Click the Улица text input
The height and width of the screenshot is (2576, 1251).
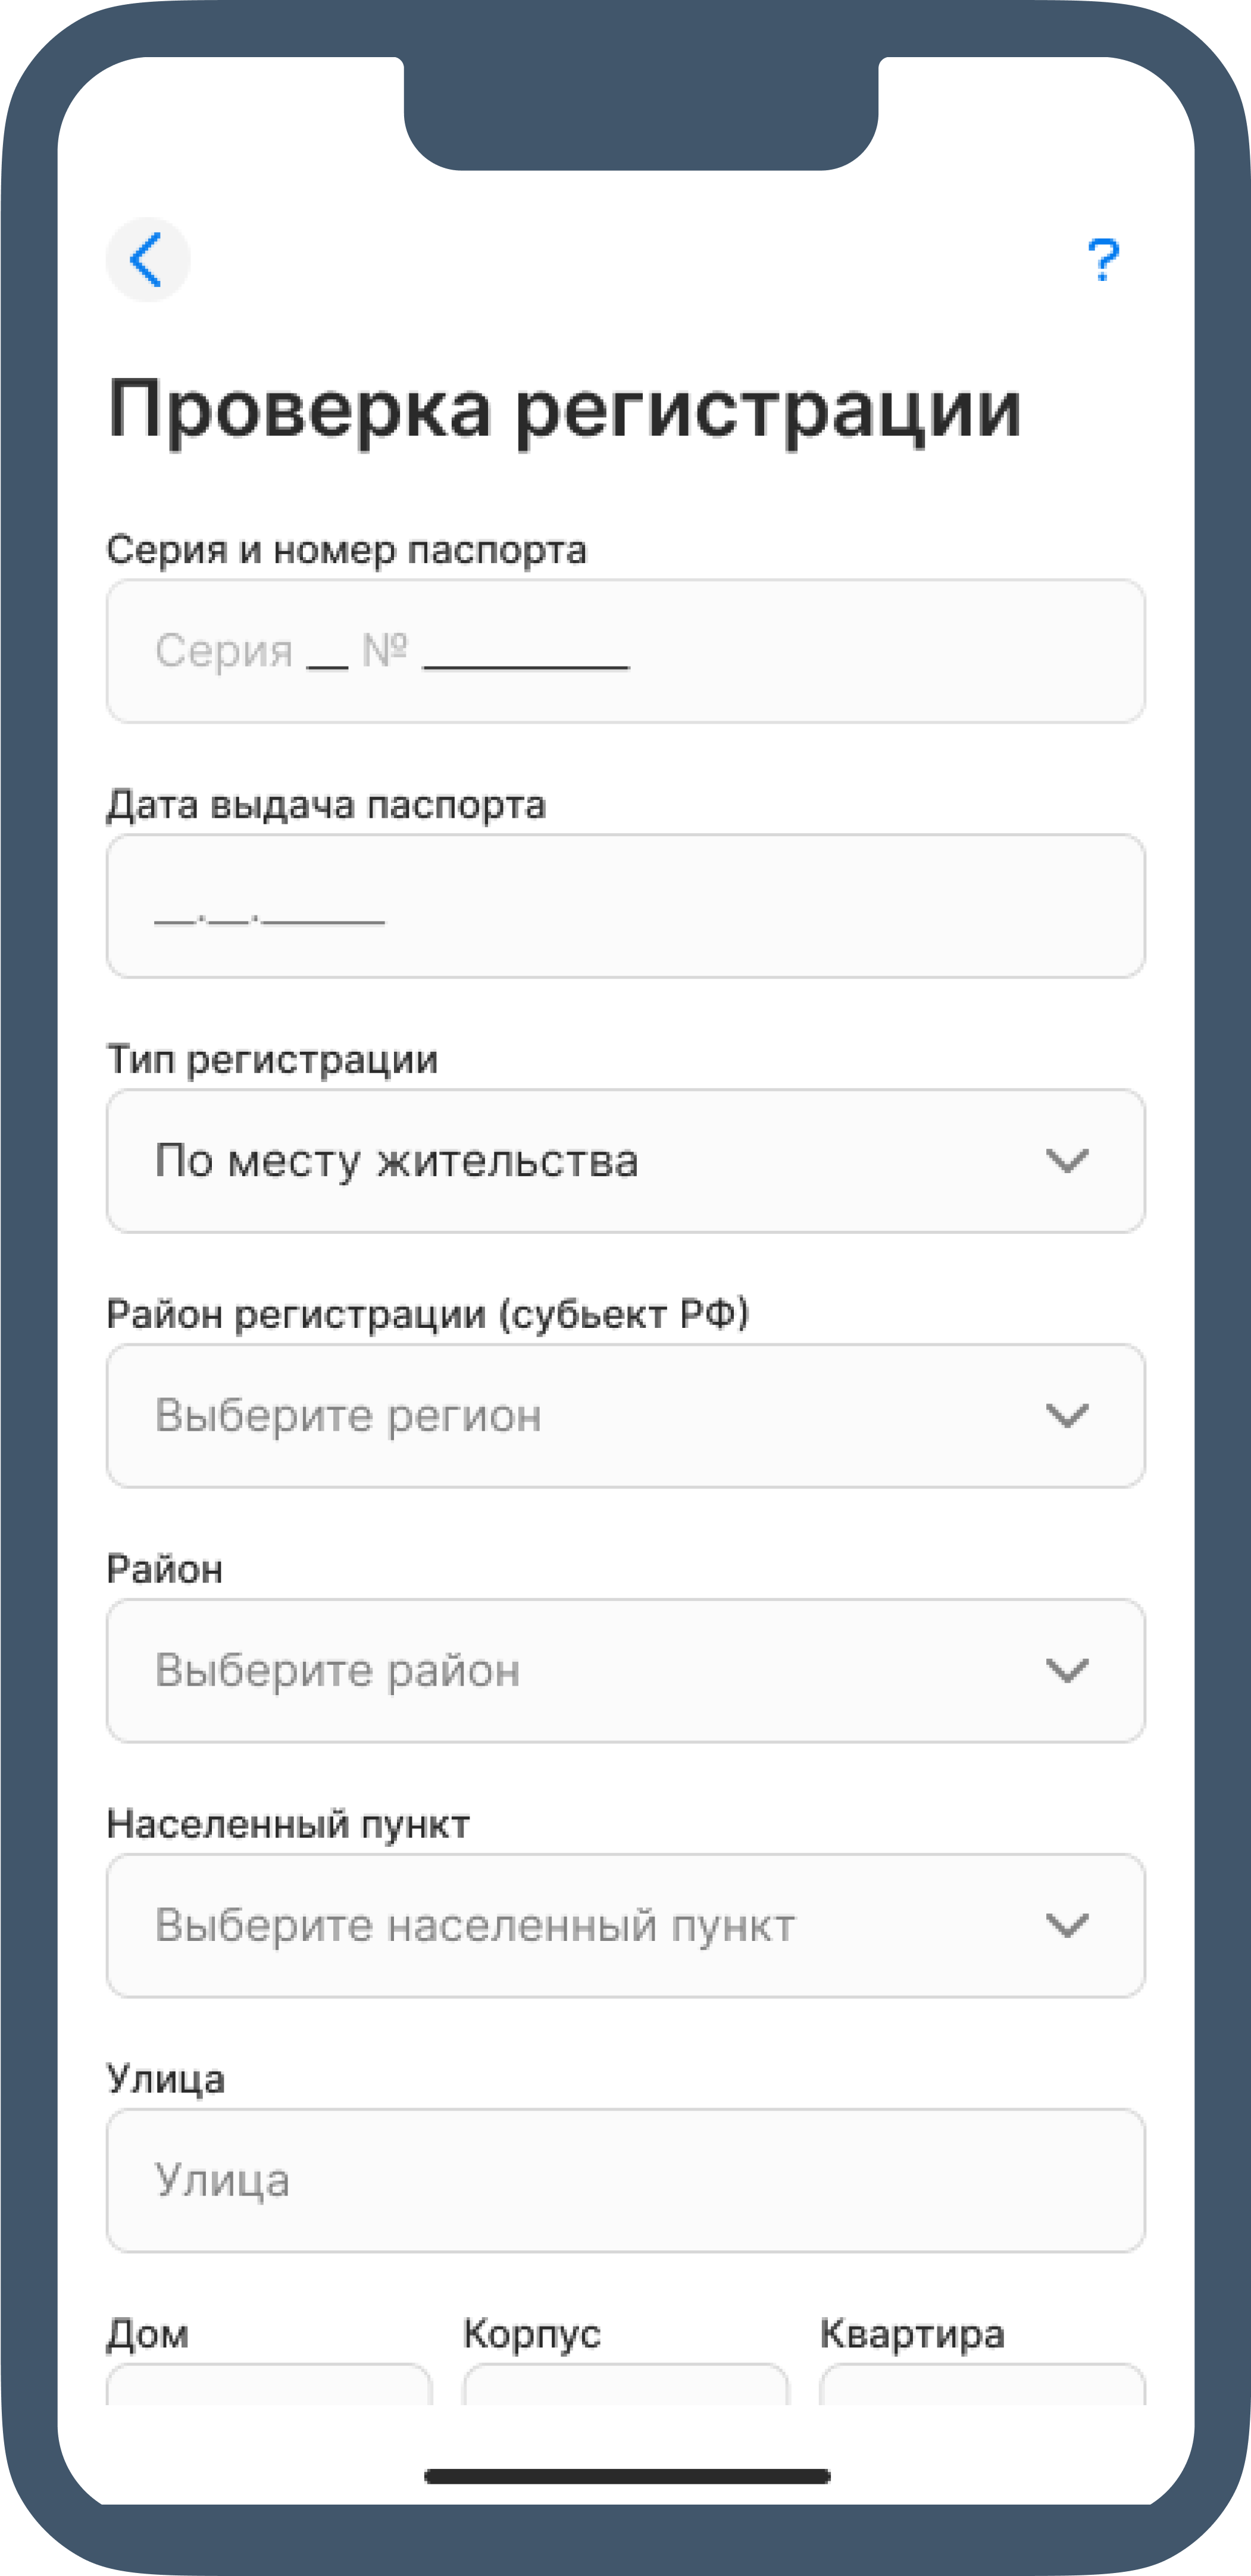tap(626, 2180)
